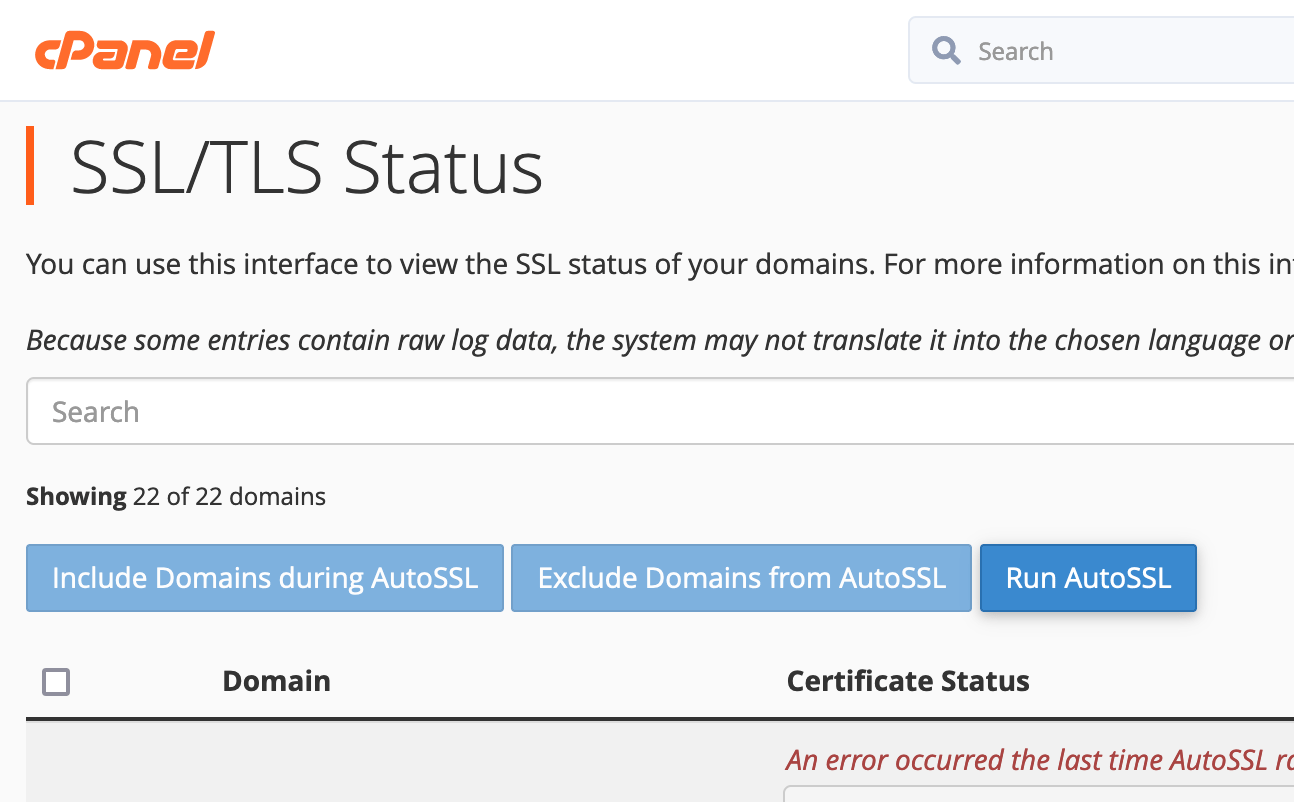Screen dimensions: 1294x802
Task: Tick the select-all domains checkbox
Action: [x=56, y=682]
